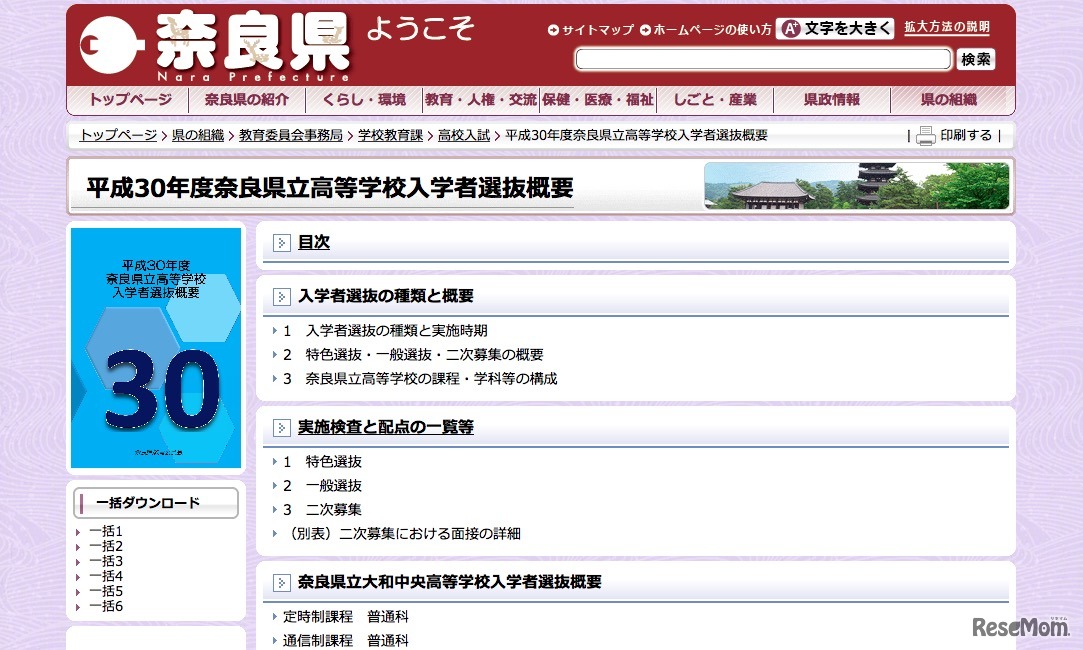This screenshot has width=1083, height=650.
Task: Open 2 一般選抜 under 実施検査と配点
Action: coord(322,486)
